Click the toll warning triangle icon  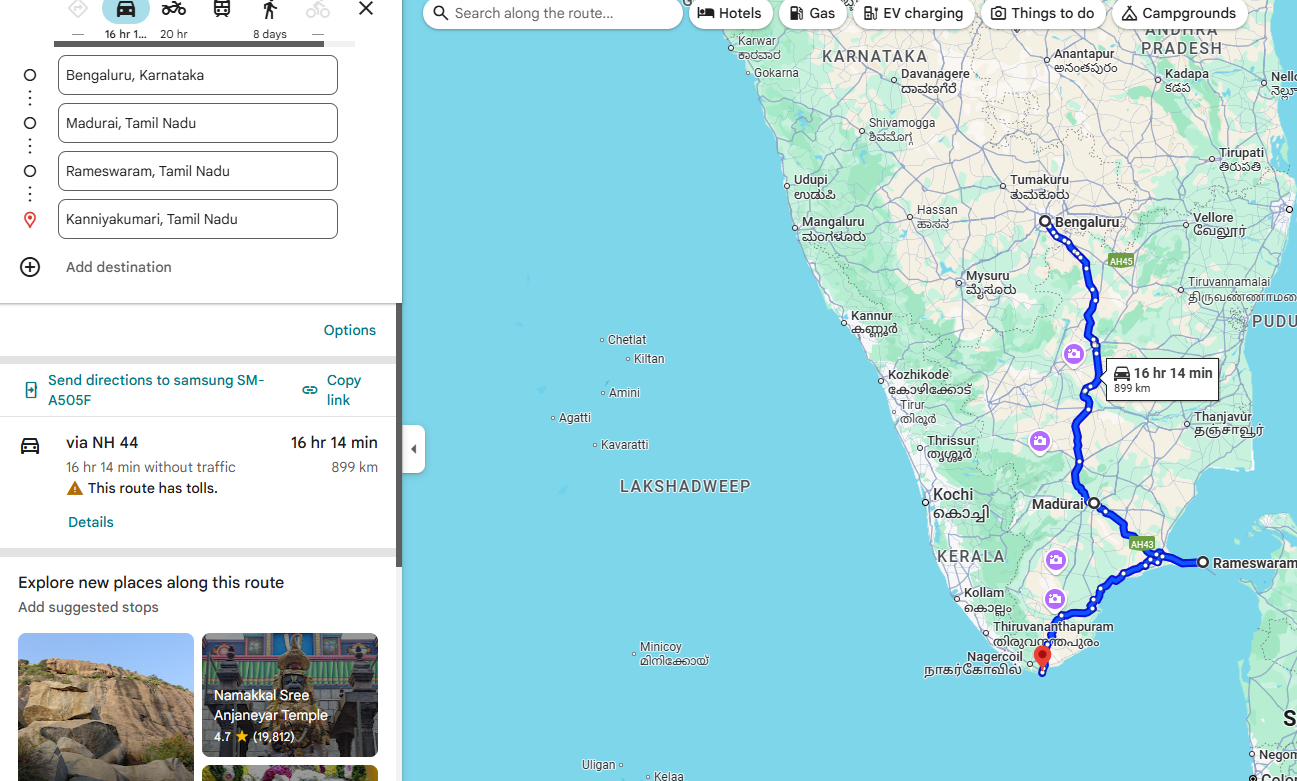tap(75, 488)
